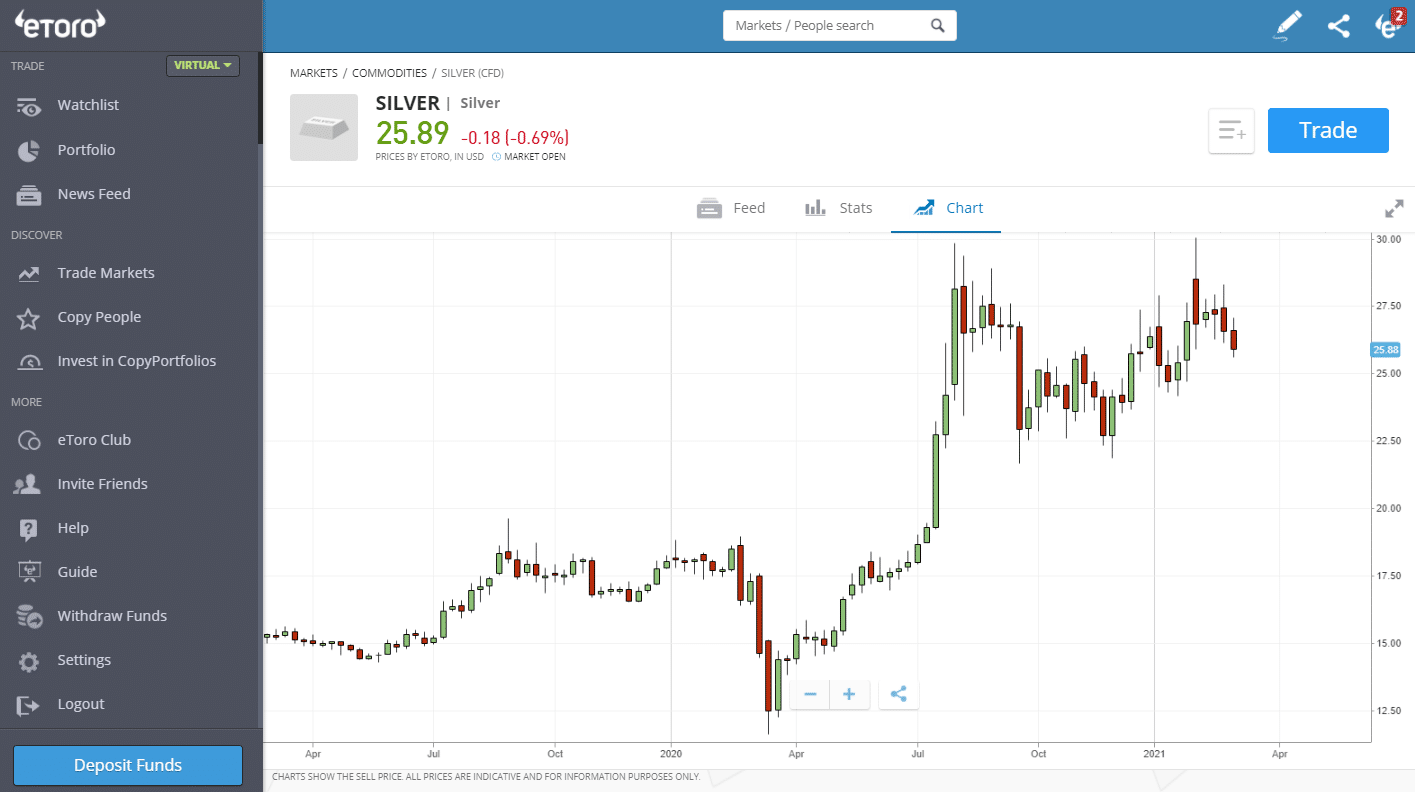Open the Help page

pyautogui.click(x=73, y=528)
